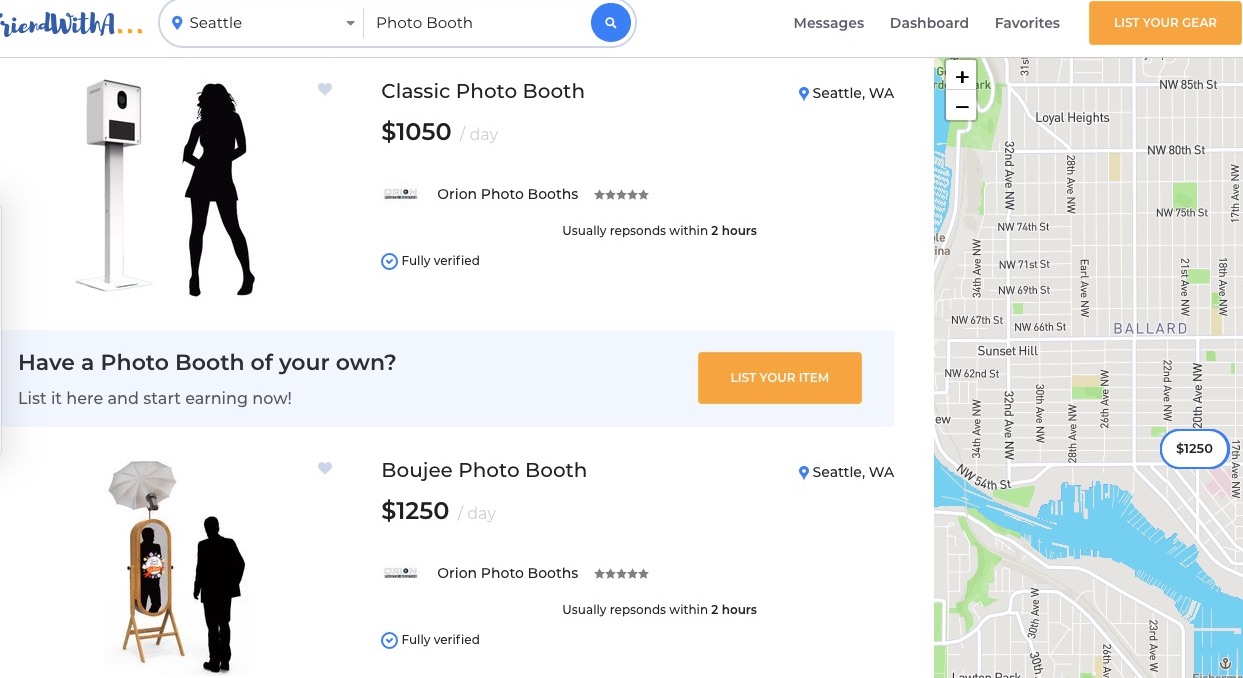Favorite the Boujee Photo Booth heart icon
This screenshot has height=678, width=1243.
(325, 468)
